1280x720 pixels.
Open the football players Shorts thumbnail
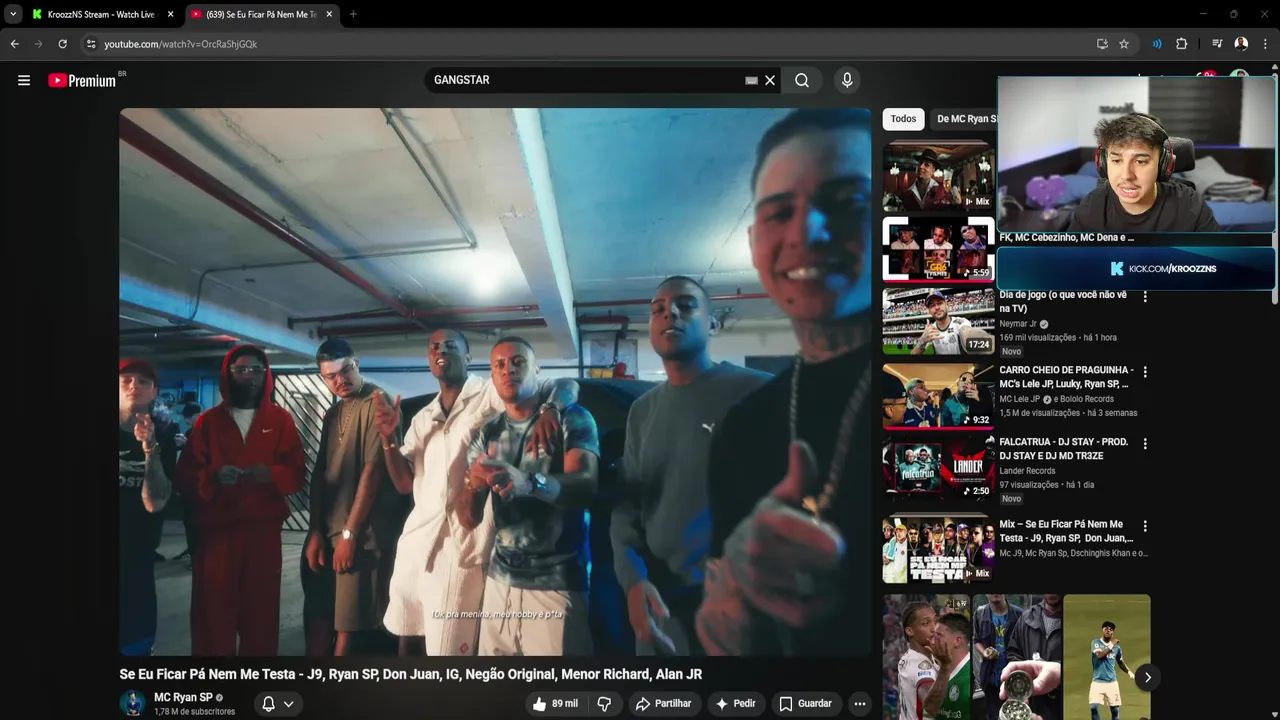coord(926,657)
